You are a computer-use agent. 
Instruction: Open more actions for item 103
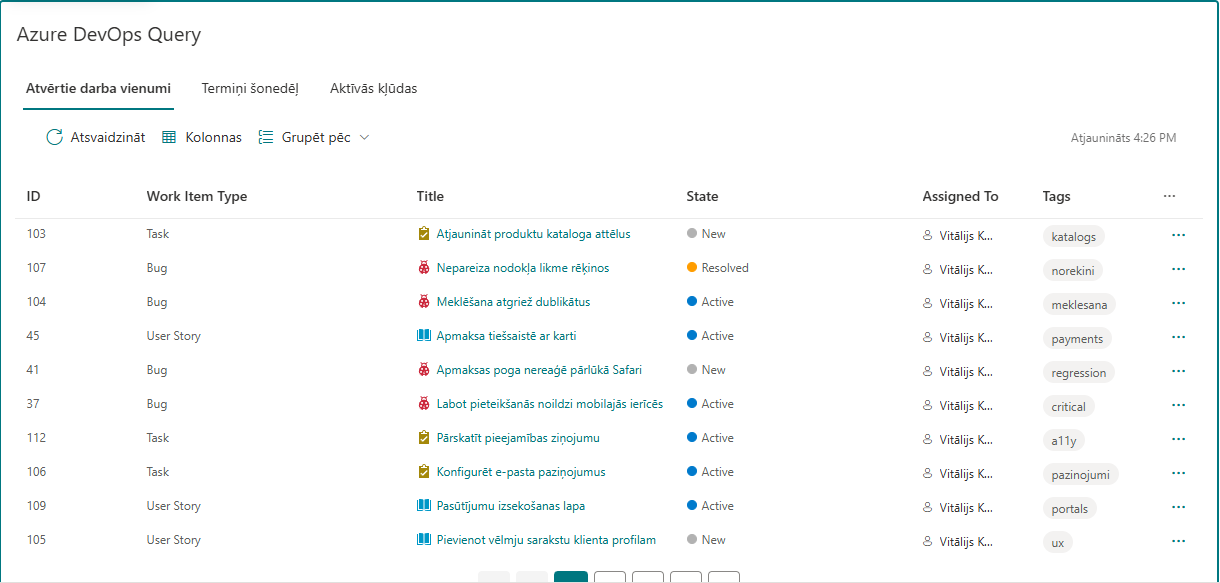coord(1178,234)
